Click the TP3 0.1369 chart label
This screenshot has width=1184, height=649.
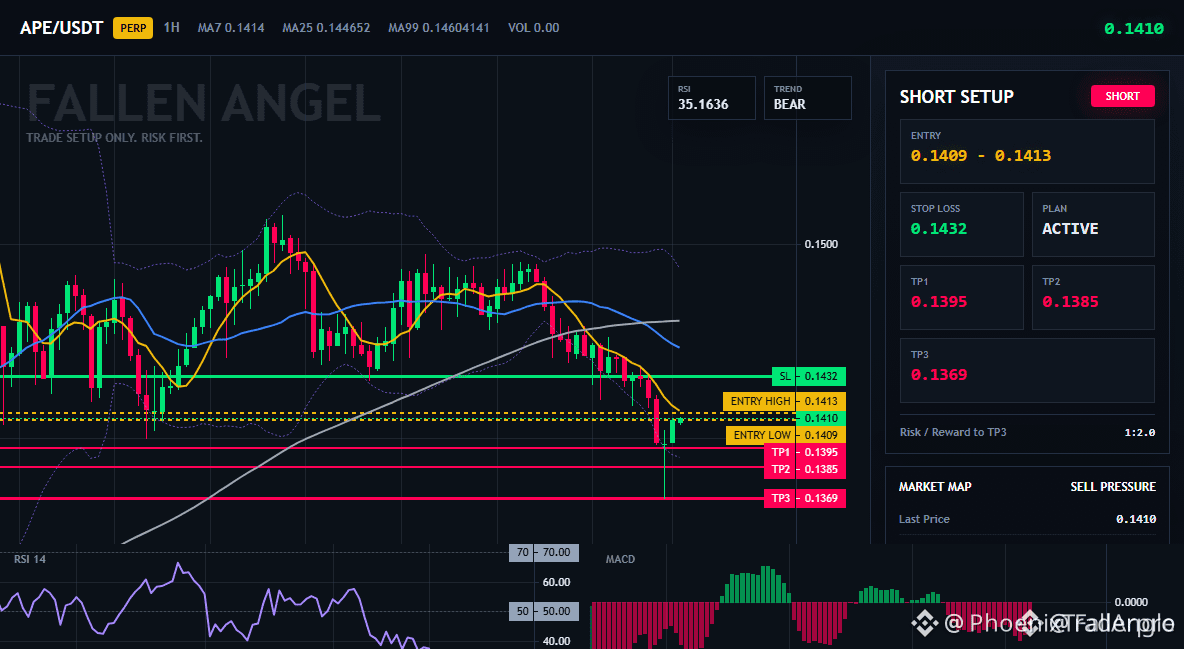pyautogui.click(x=805, y=498)
